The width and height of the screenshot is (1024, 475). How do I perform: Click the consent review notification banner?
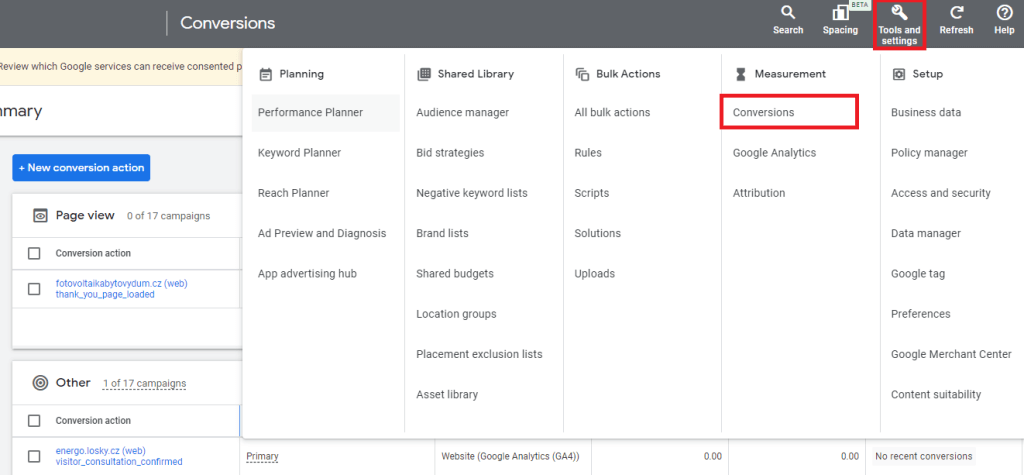click(121, 67)
